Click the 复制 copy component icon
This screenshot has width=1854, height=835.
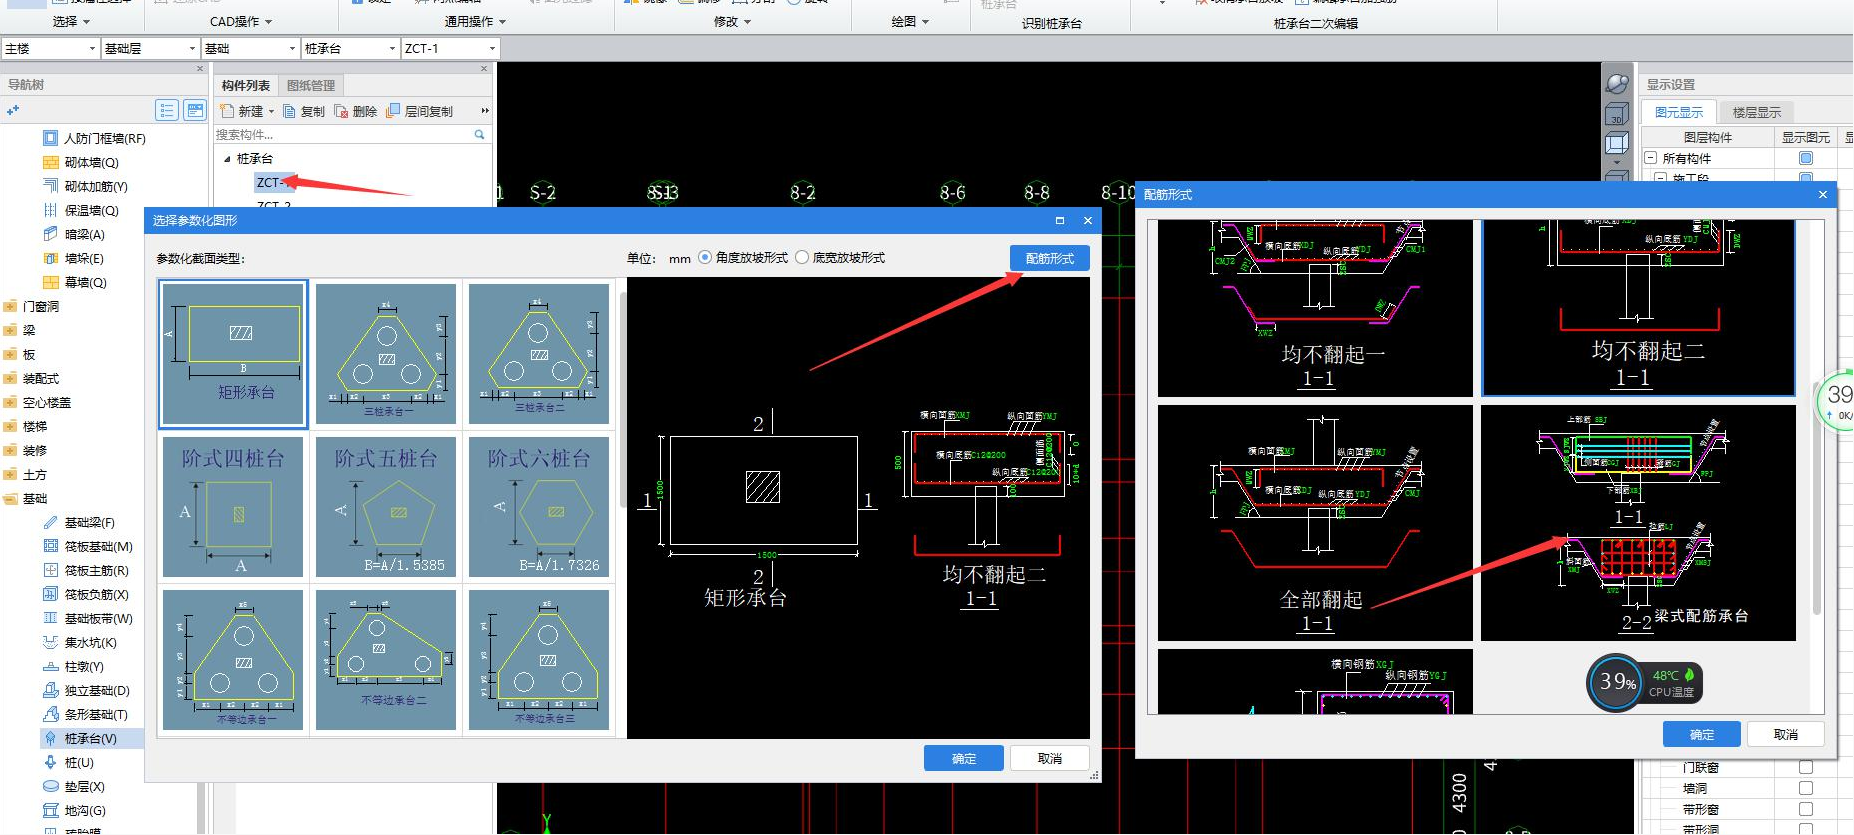pyautogui.click(x=290, y=111)
